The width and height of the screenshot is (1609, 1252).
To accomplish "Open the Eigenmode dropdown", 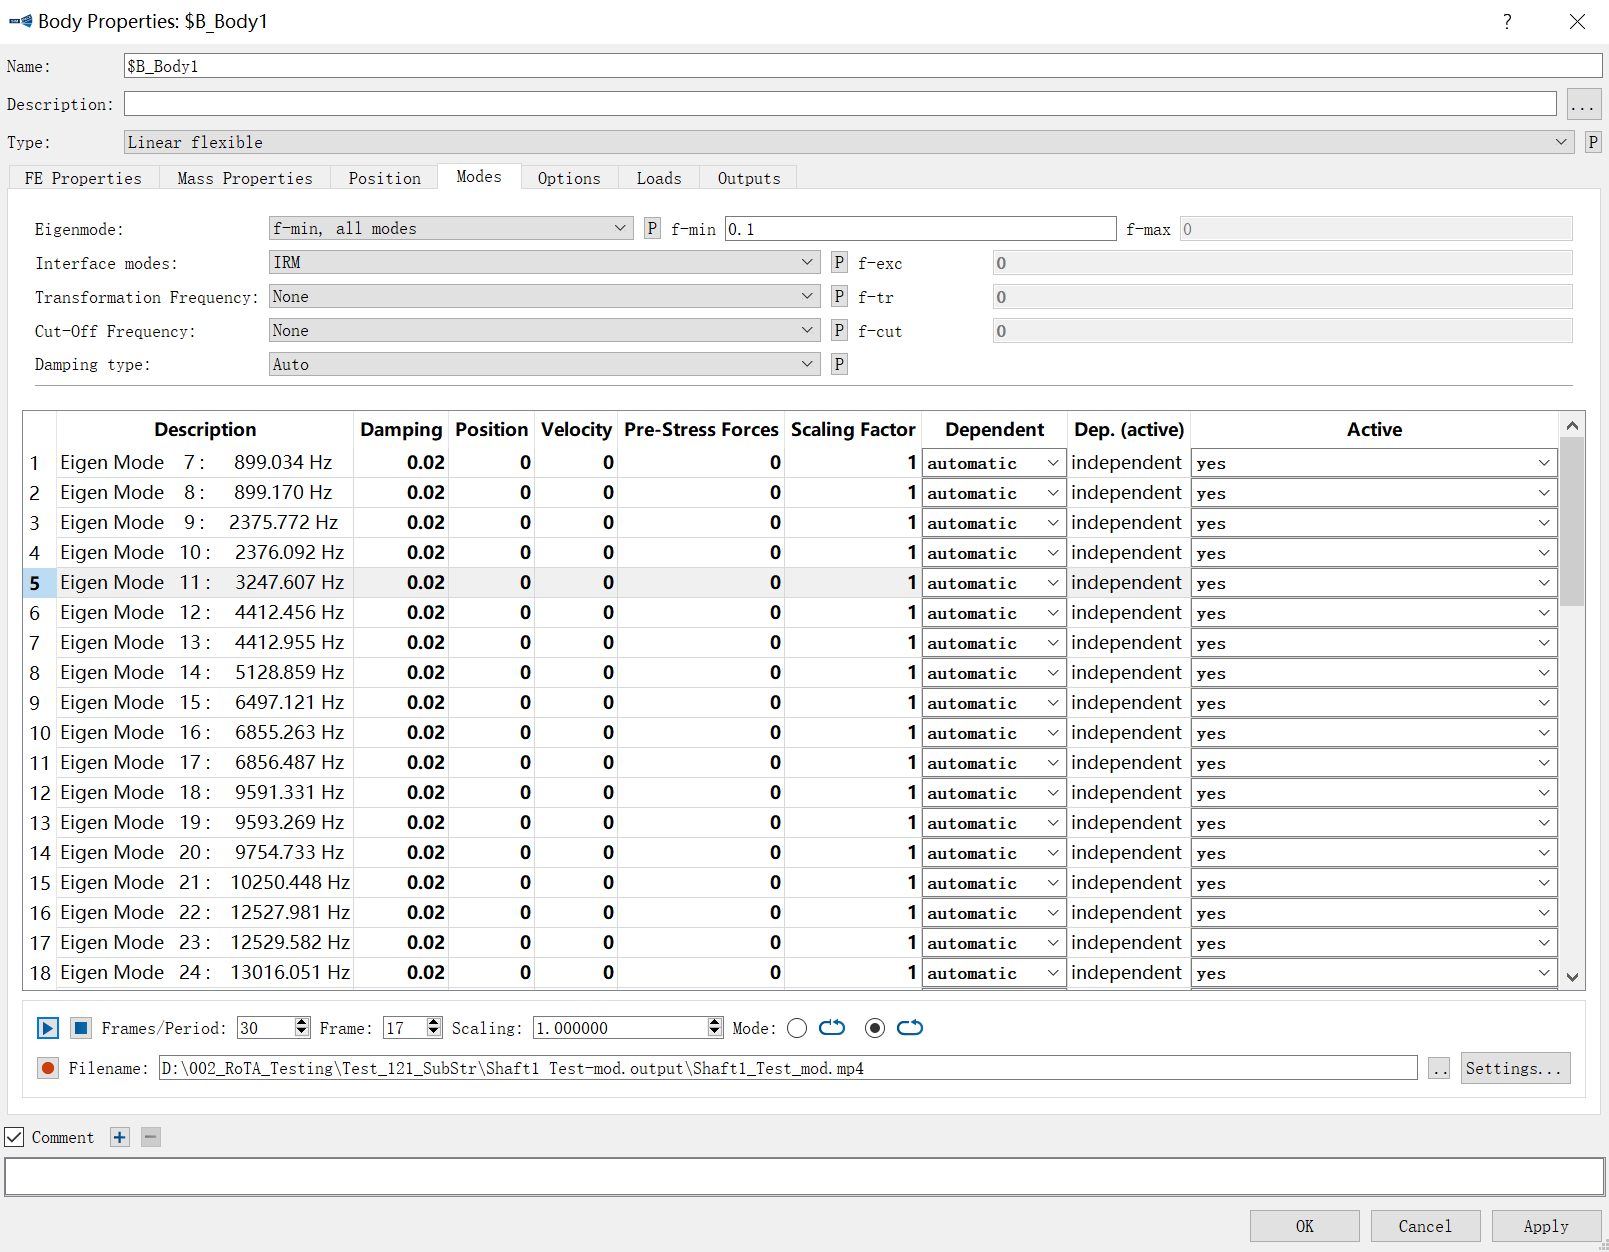I will coord(451,228).
